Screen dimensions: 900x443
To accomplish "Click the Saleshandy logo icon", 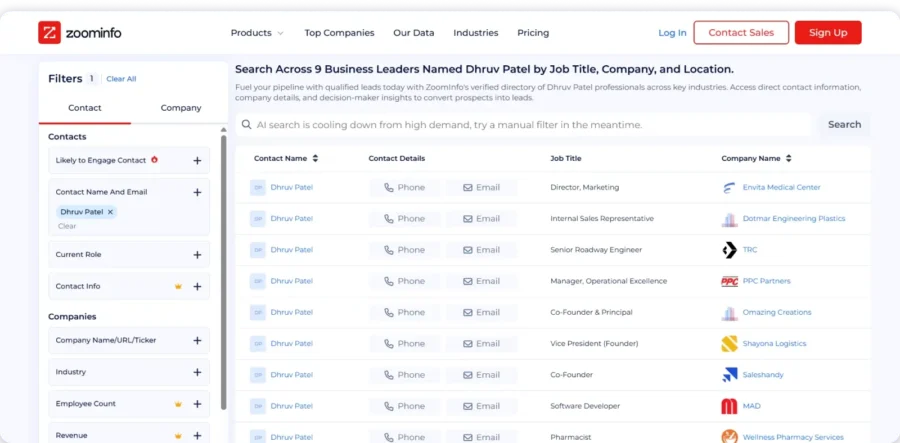I will 729,375.
